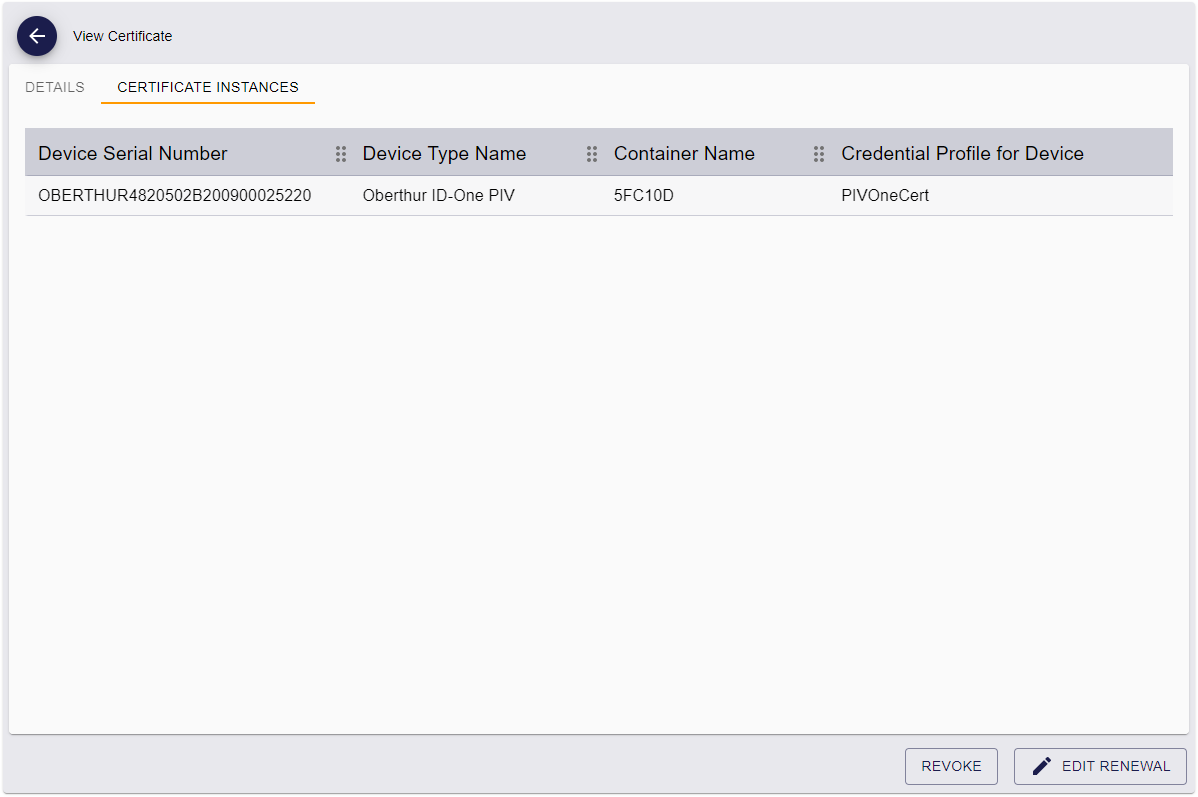Click the pencil icon in Edit Renewal

click(x=1041, y=766)
